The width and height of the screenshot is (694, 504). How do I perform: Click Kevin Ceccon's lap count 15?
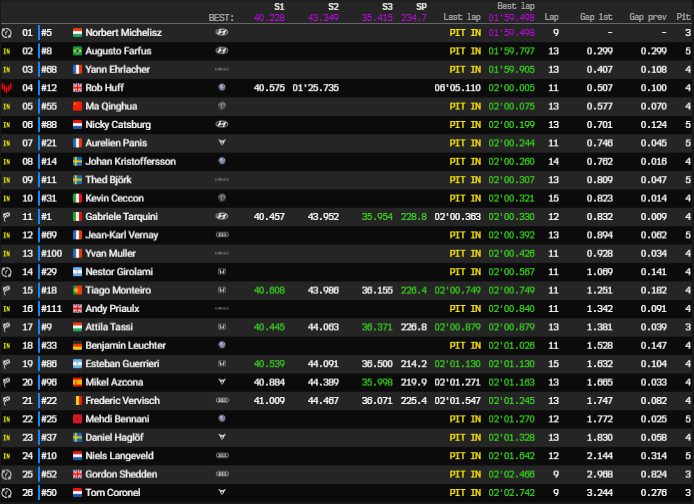click(553, 198)
